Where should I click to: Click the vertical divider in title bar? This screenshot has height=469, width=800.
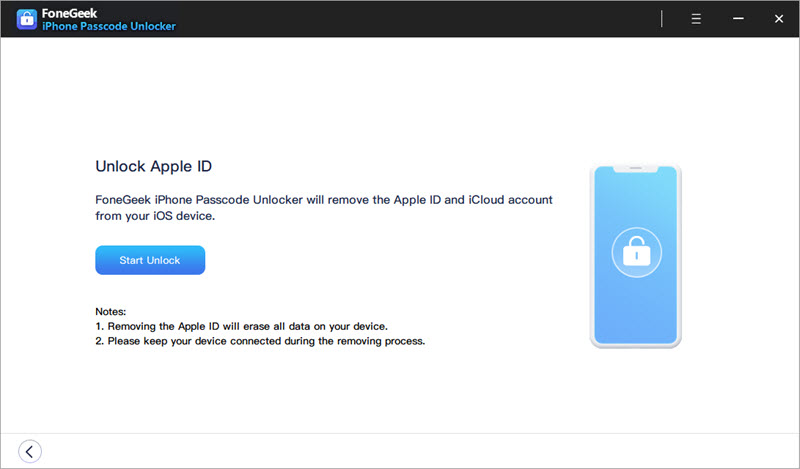coord(662,19)
